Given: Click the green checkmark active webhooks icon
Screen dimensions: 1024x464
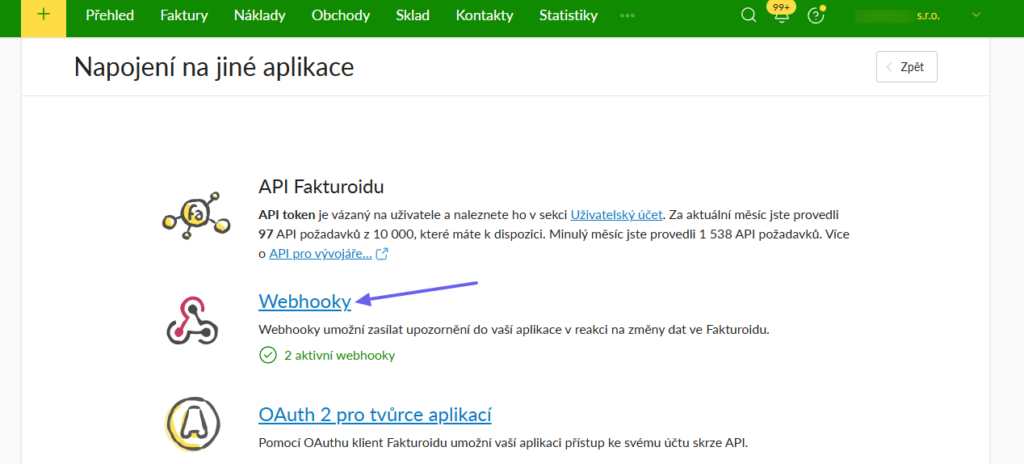Looking at the screenshot, I should point(268,356).
